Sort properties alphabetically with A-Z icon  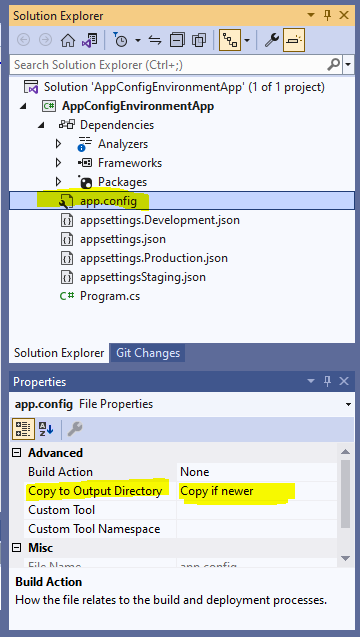pos(46,429)
